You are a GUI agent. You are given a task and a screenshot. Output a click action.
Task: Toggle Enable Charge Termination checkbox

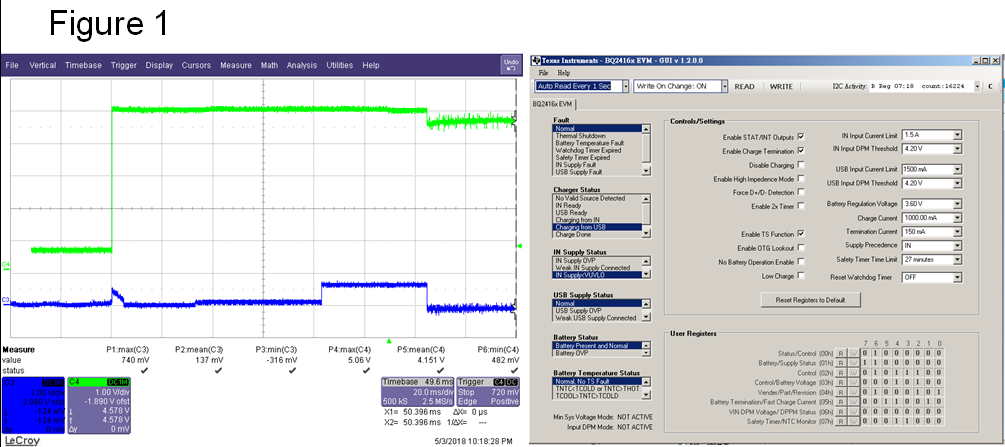[x=801, y=151]
